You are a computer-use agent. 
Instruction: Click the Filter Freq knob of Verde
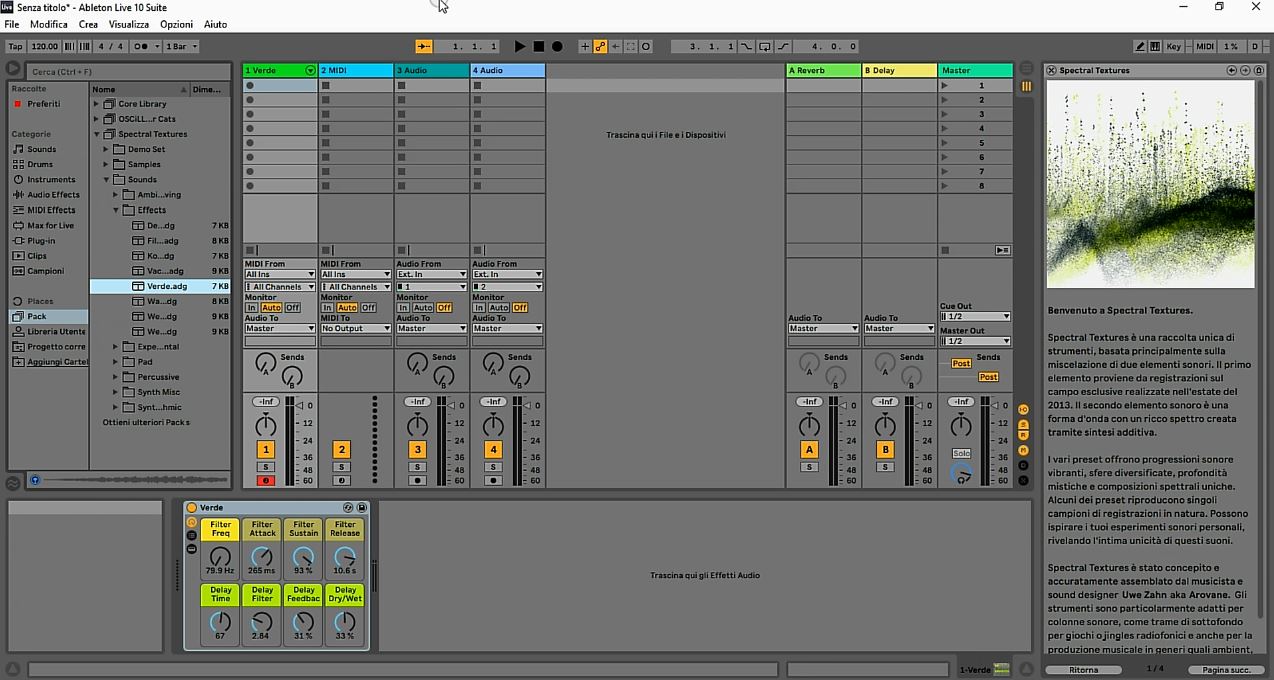tap(220, 556)
